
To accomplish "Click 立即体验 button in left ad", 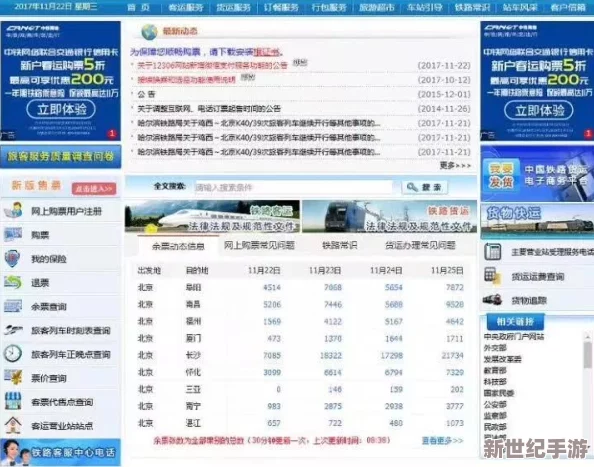I will click(x=61, y=109).
